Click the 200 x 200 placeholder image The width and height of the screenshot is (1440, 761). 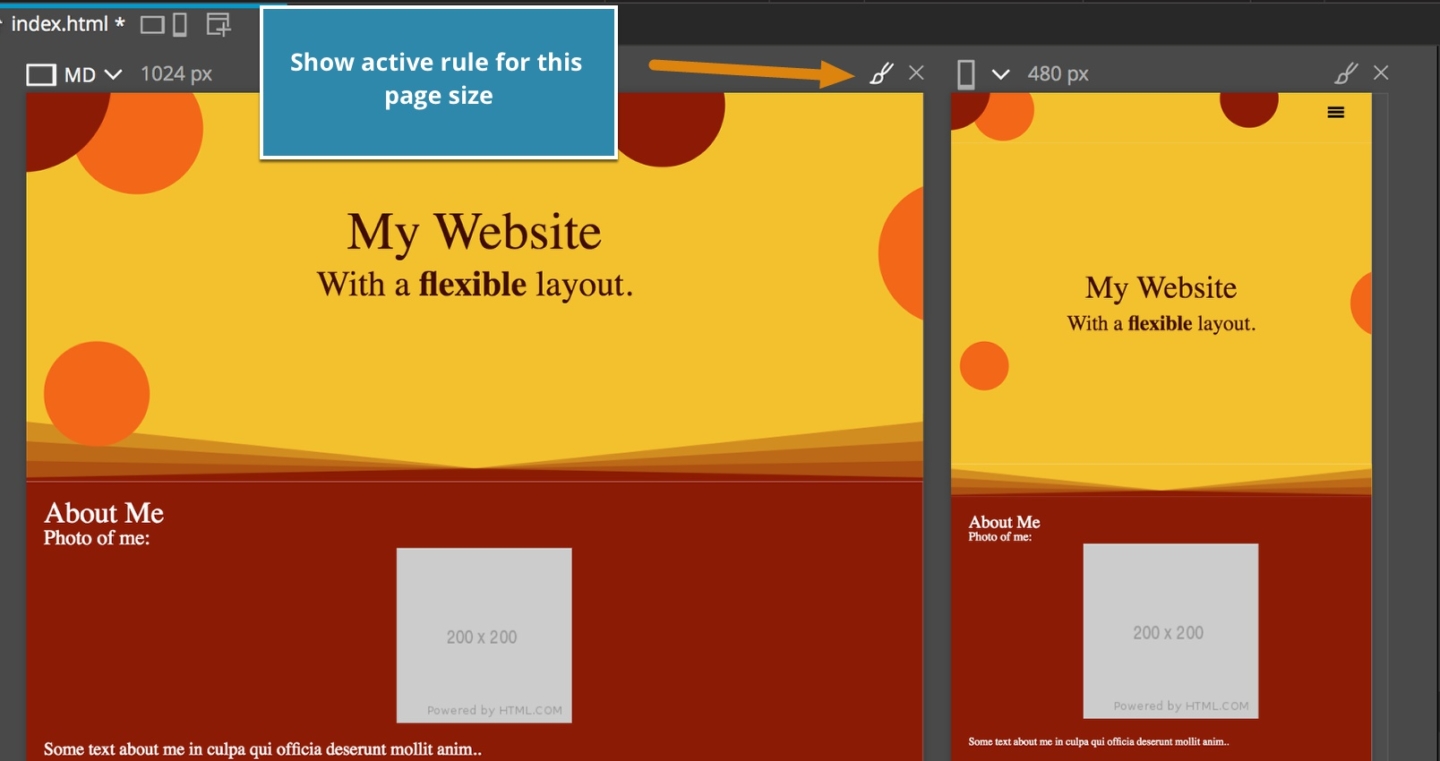(x=483, y=636)
